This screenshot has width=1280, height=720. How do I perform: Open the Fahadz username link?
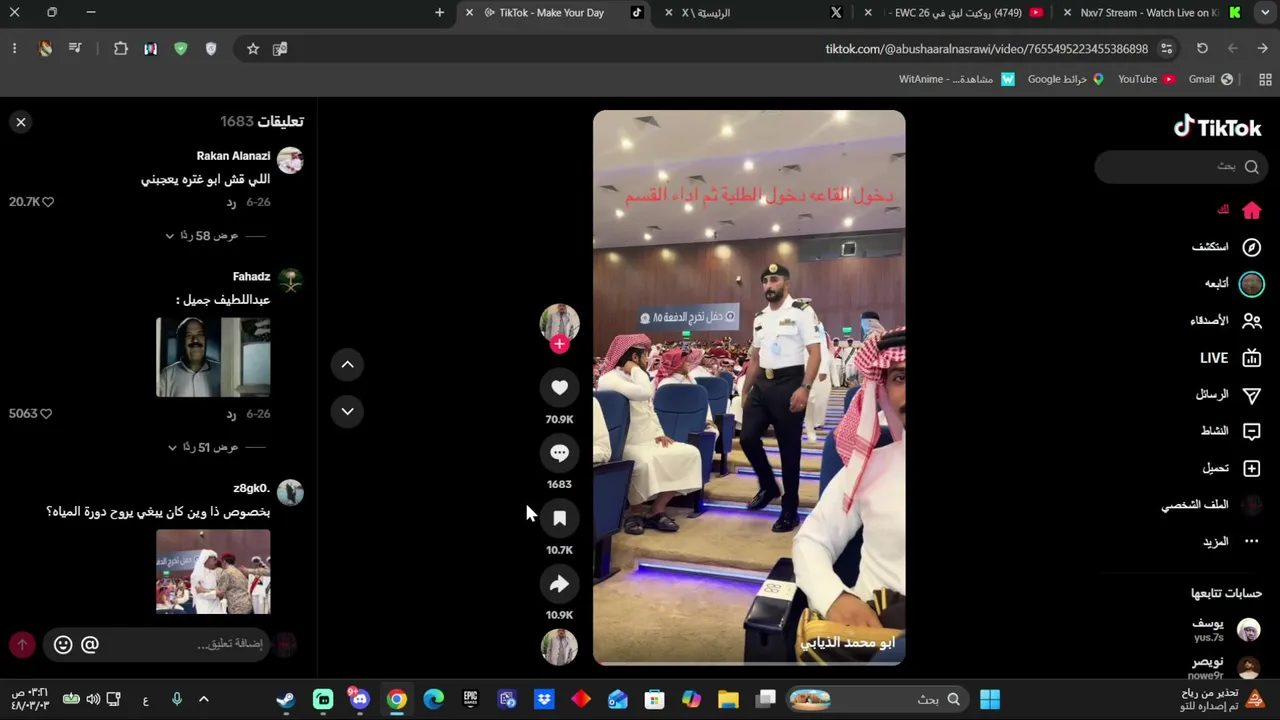[x=251, y=277]
